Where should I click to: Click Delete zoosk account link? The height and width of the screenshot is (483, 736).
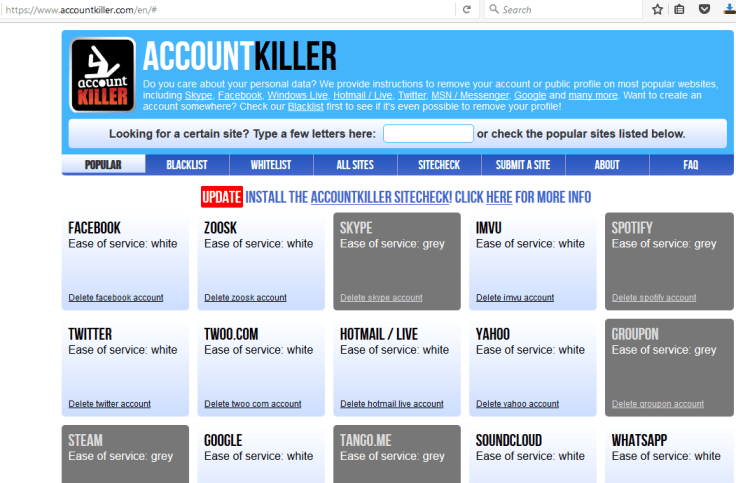point(245,298)
